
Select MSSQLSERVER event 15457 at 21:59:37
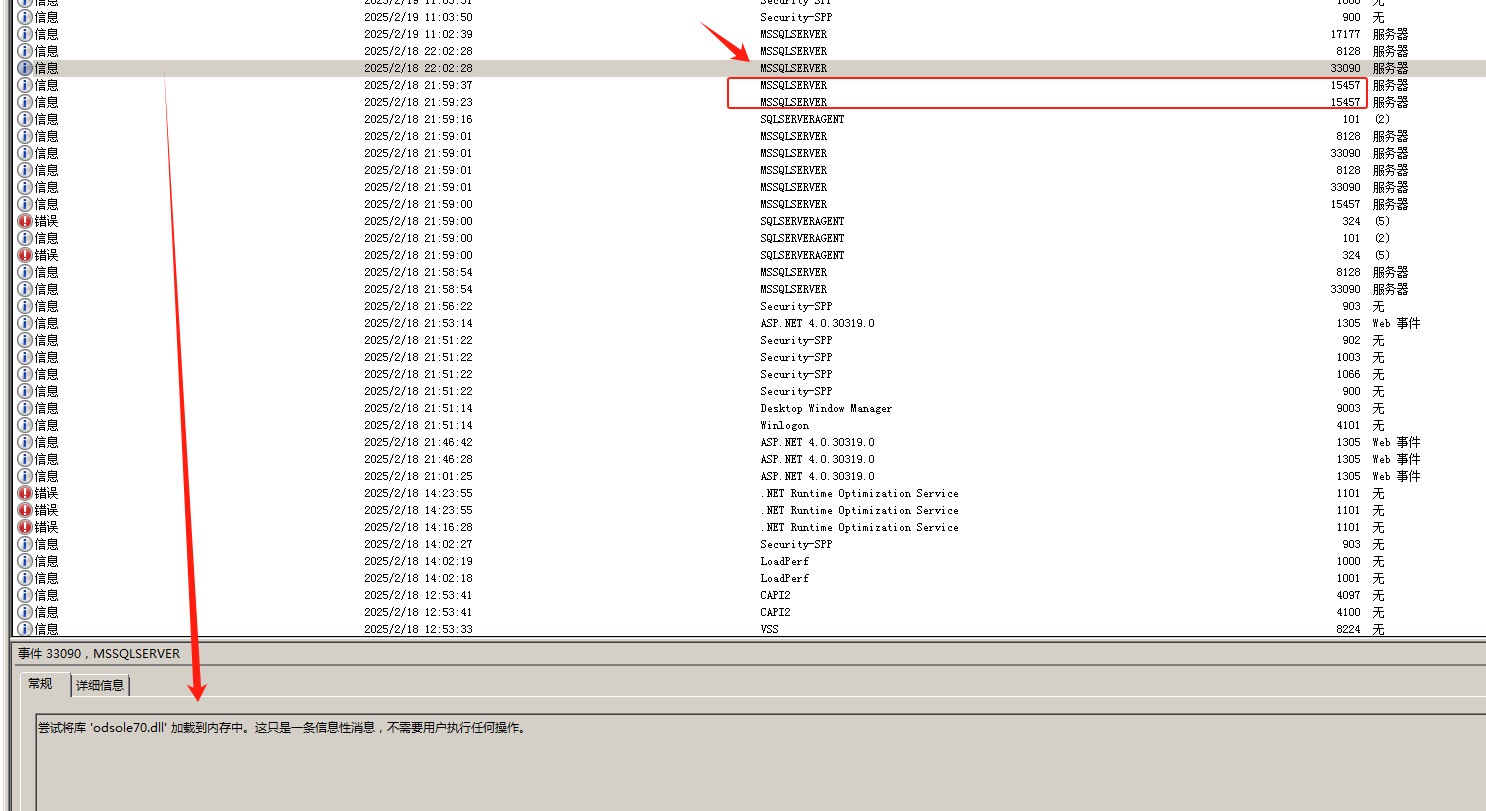pyautogui.click(x=793, y=85)
